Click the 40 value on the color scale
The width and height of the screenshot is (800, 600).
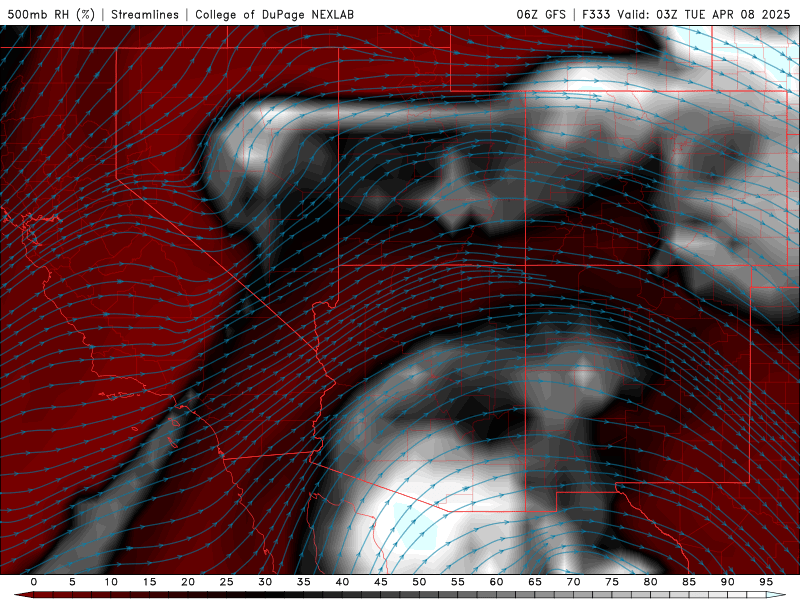coord(342,582)
